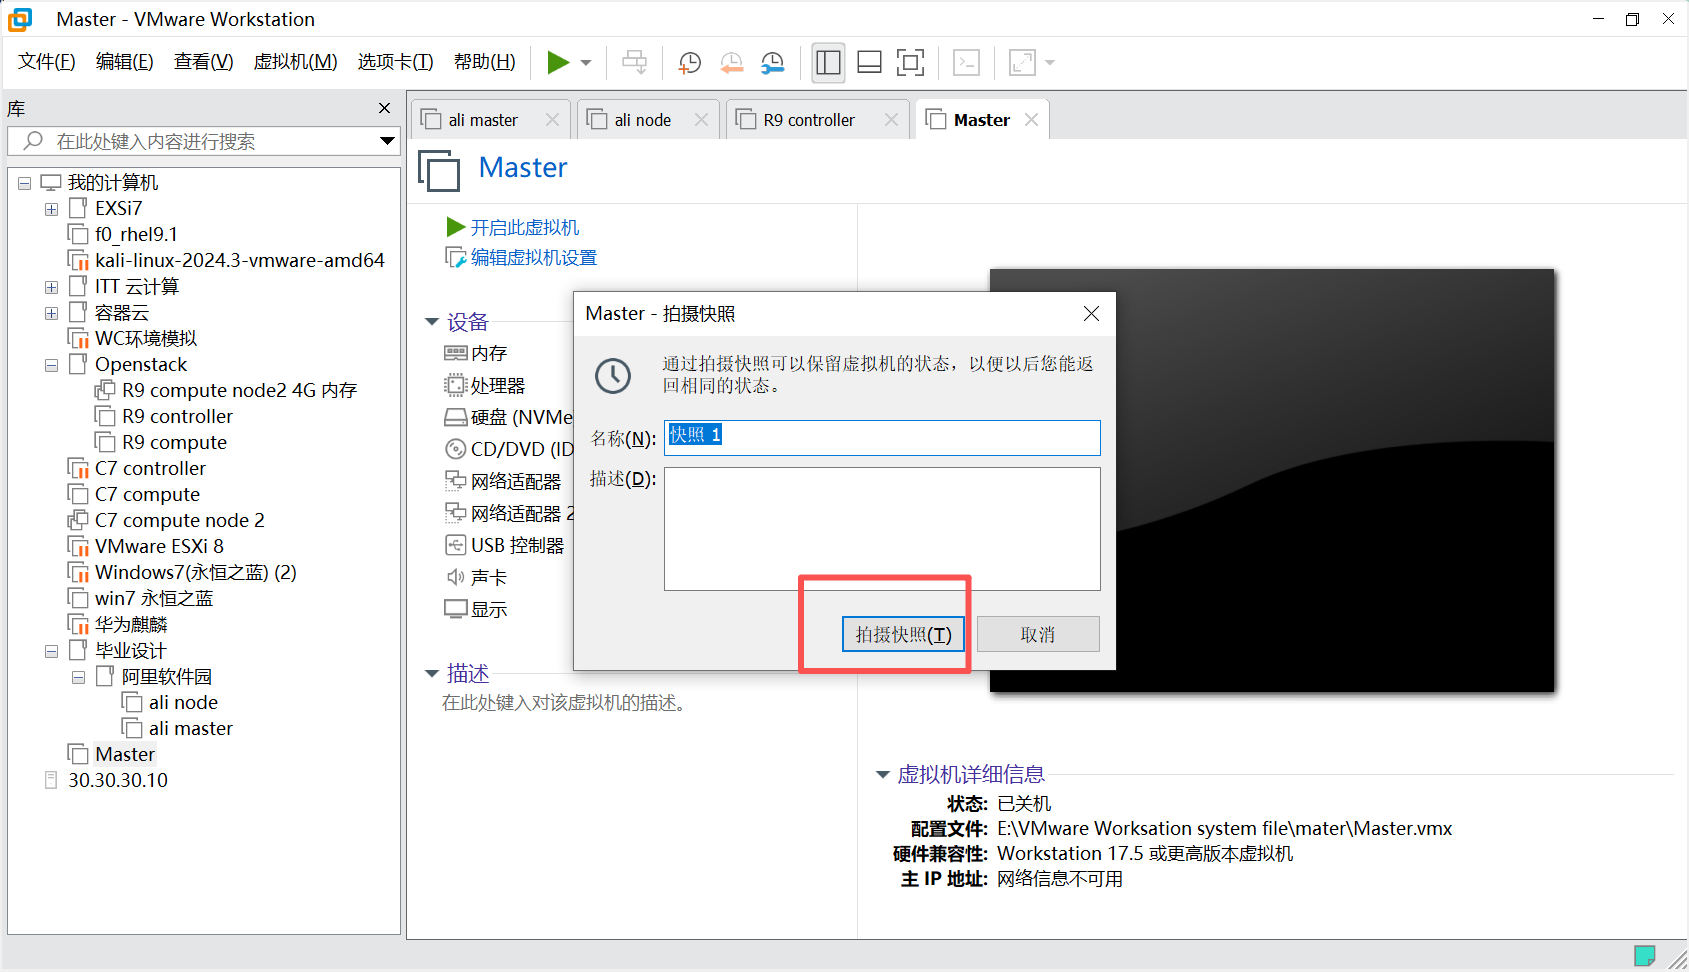The height and width of the screenshot is (972, 1689).
Task: Expand the ITT 云计算 folder
Action: [x=51, y=287]
